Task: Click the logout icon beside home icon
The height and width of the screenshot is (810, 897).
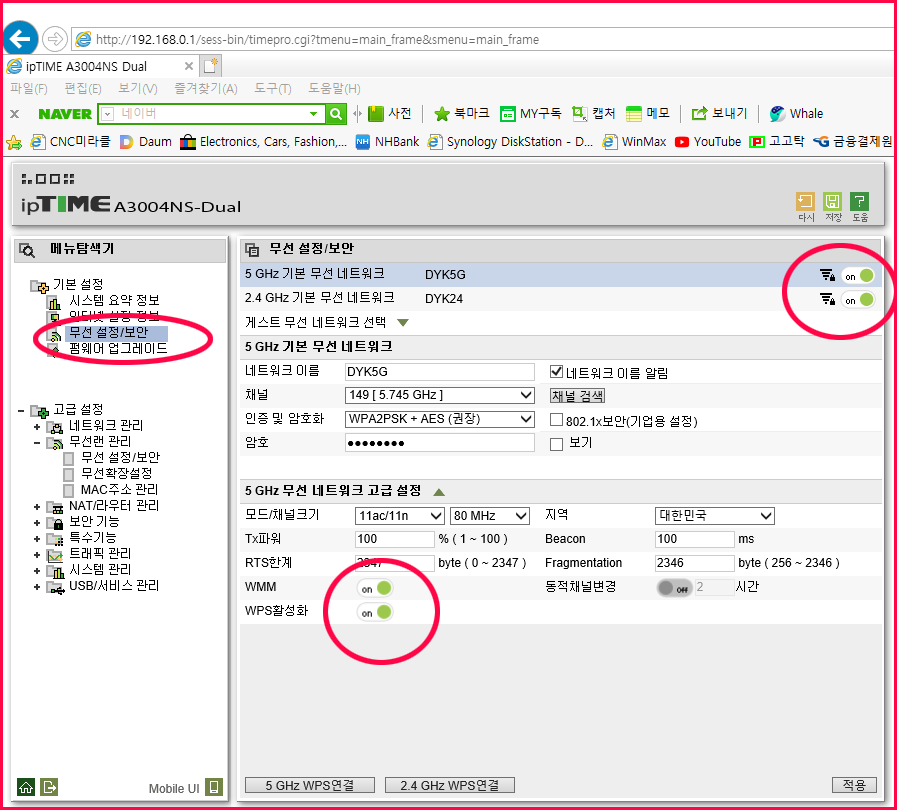Action: (x=49, y=787)
